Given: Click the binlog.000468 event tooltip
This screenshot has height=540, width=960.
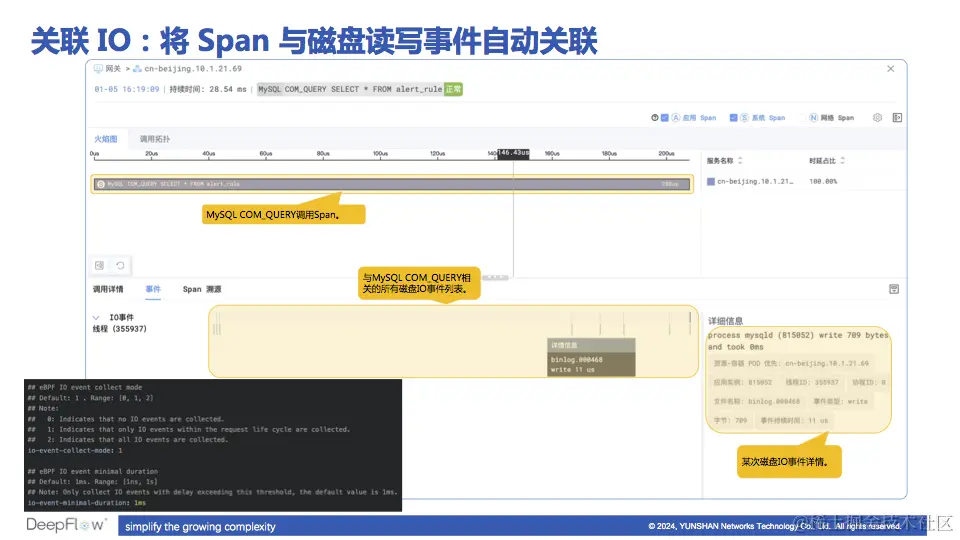Looking at the screenshot, I should pos(591,359).
